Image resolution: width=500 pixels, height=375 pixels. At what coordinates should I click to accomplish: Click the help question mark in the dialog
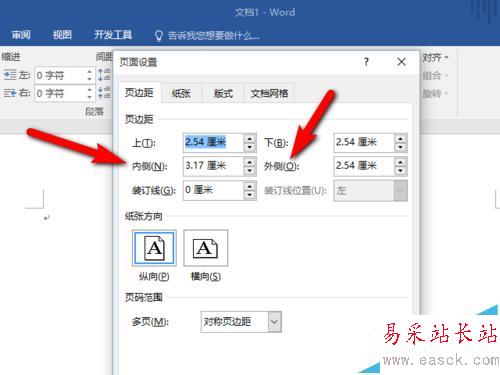coord(366,62)
